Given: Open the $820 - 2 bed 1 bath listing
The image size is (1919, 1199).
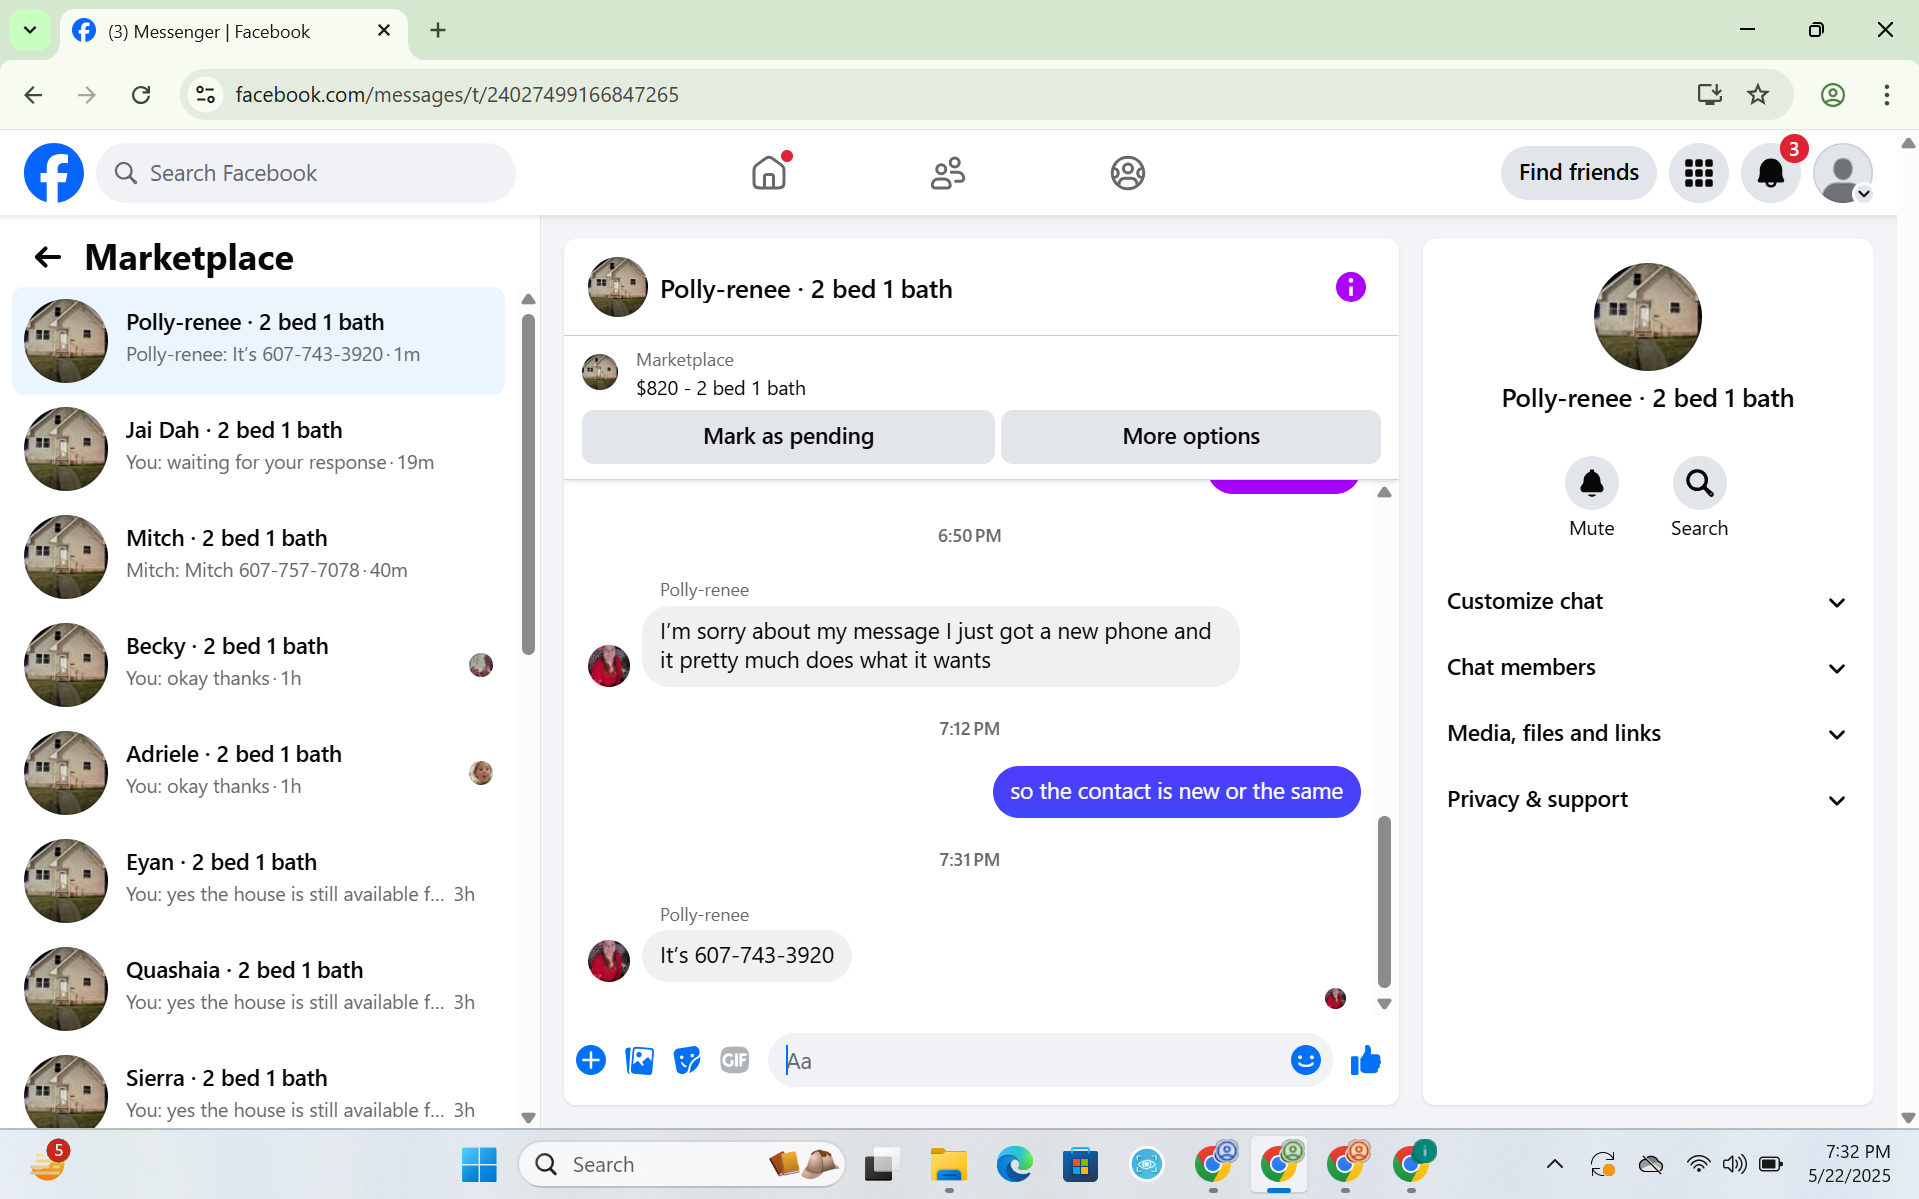Looking at the screenshot, I should (x=720, y=388).
